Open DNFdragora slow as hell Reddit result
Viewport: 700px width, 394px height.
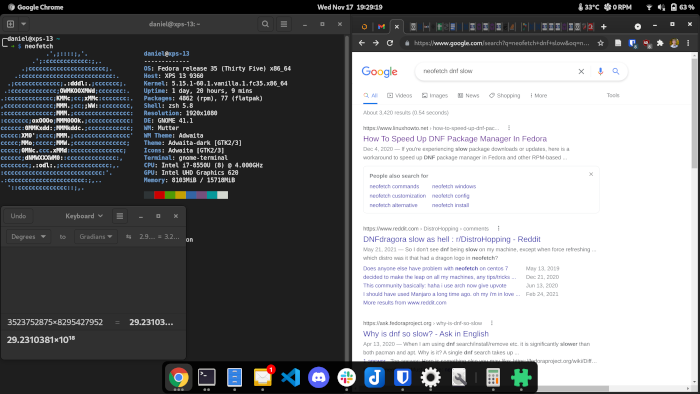[452, 239]
